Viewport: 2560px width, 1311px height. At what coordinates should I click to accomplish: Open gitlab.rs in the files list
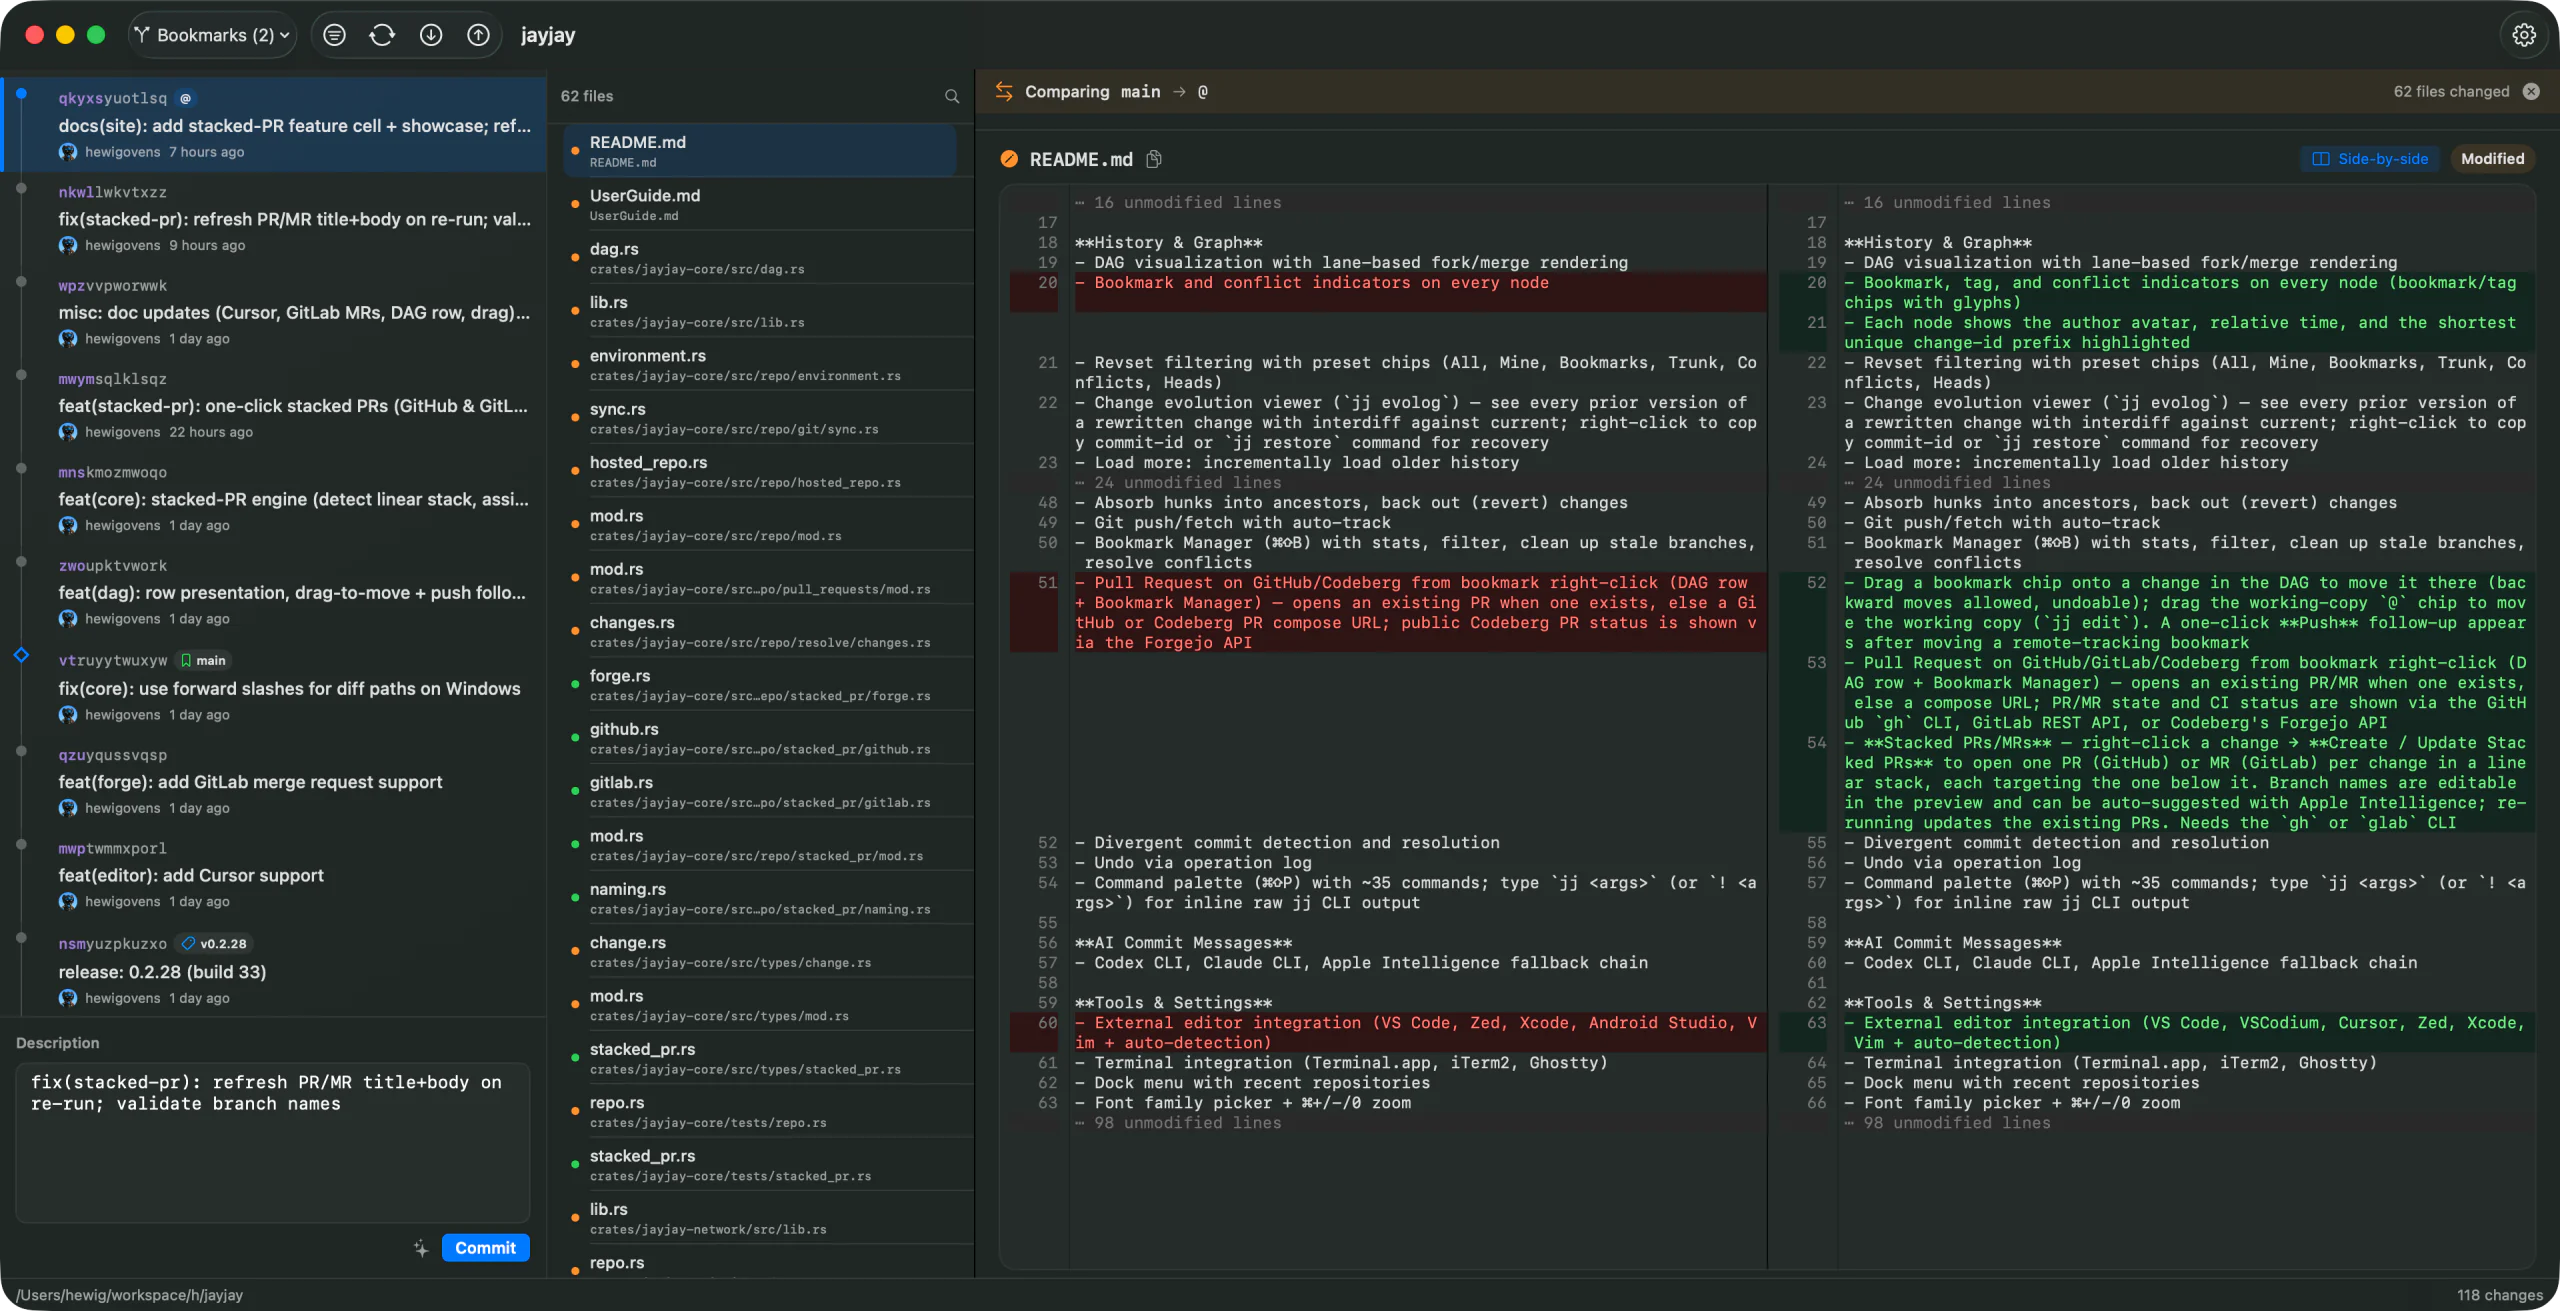[761, 791]
